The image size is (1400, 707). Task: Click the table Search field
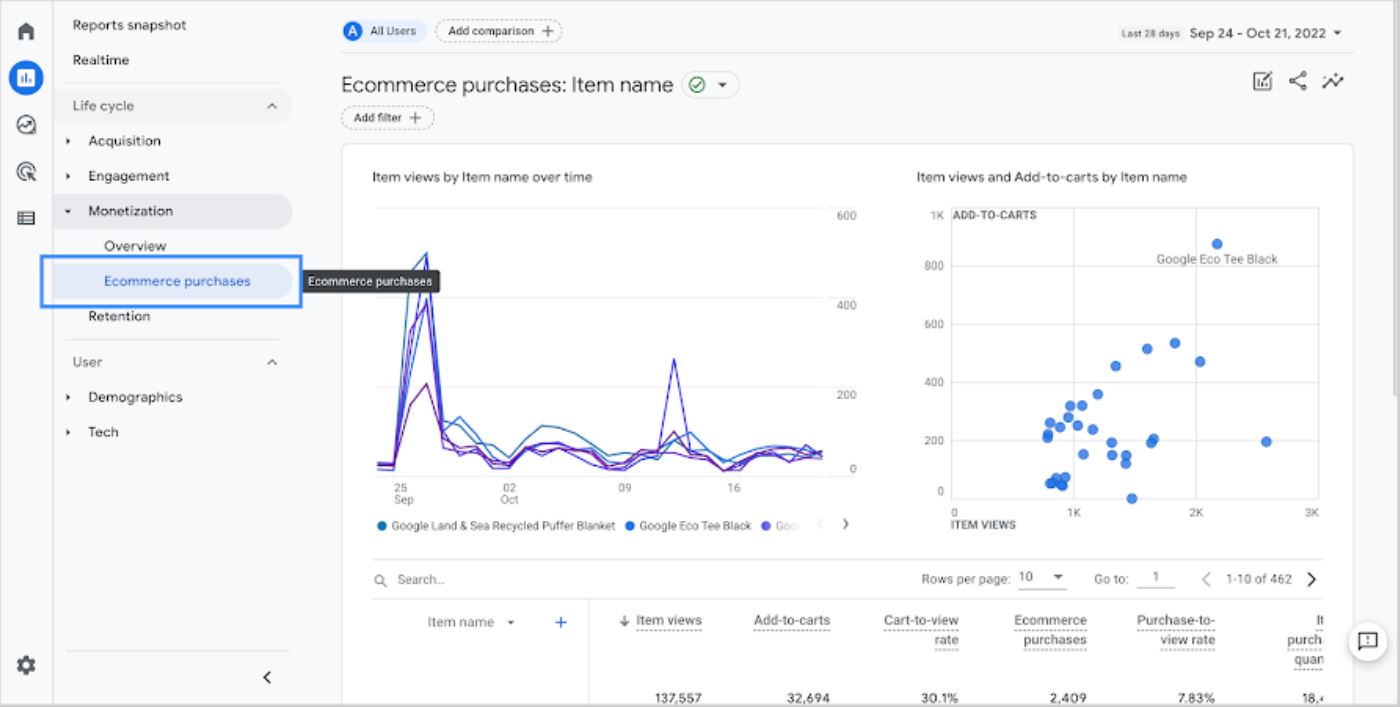coord(640,580)
